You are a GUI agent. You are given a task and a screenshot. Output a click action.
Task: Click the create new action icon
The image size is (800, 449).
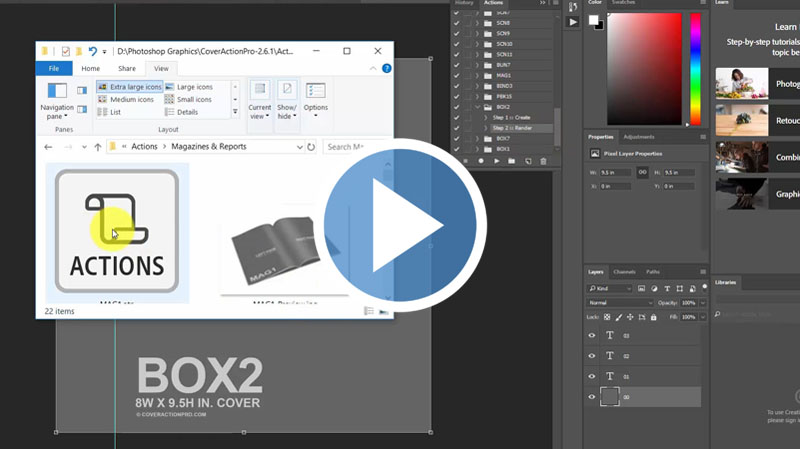tap(528, 161)
